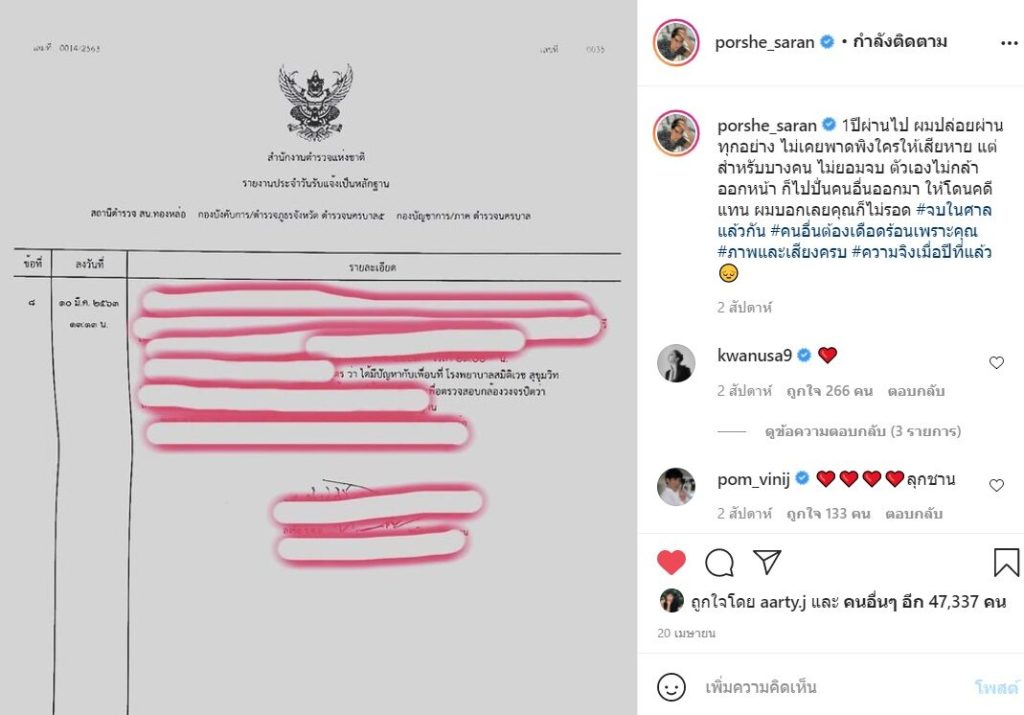This screenshot has height=715, width=1024.
Task: Click the โพสต์ post button
Action: (996, 687)
